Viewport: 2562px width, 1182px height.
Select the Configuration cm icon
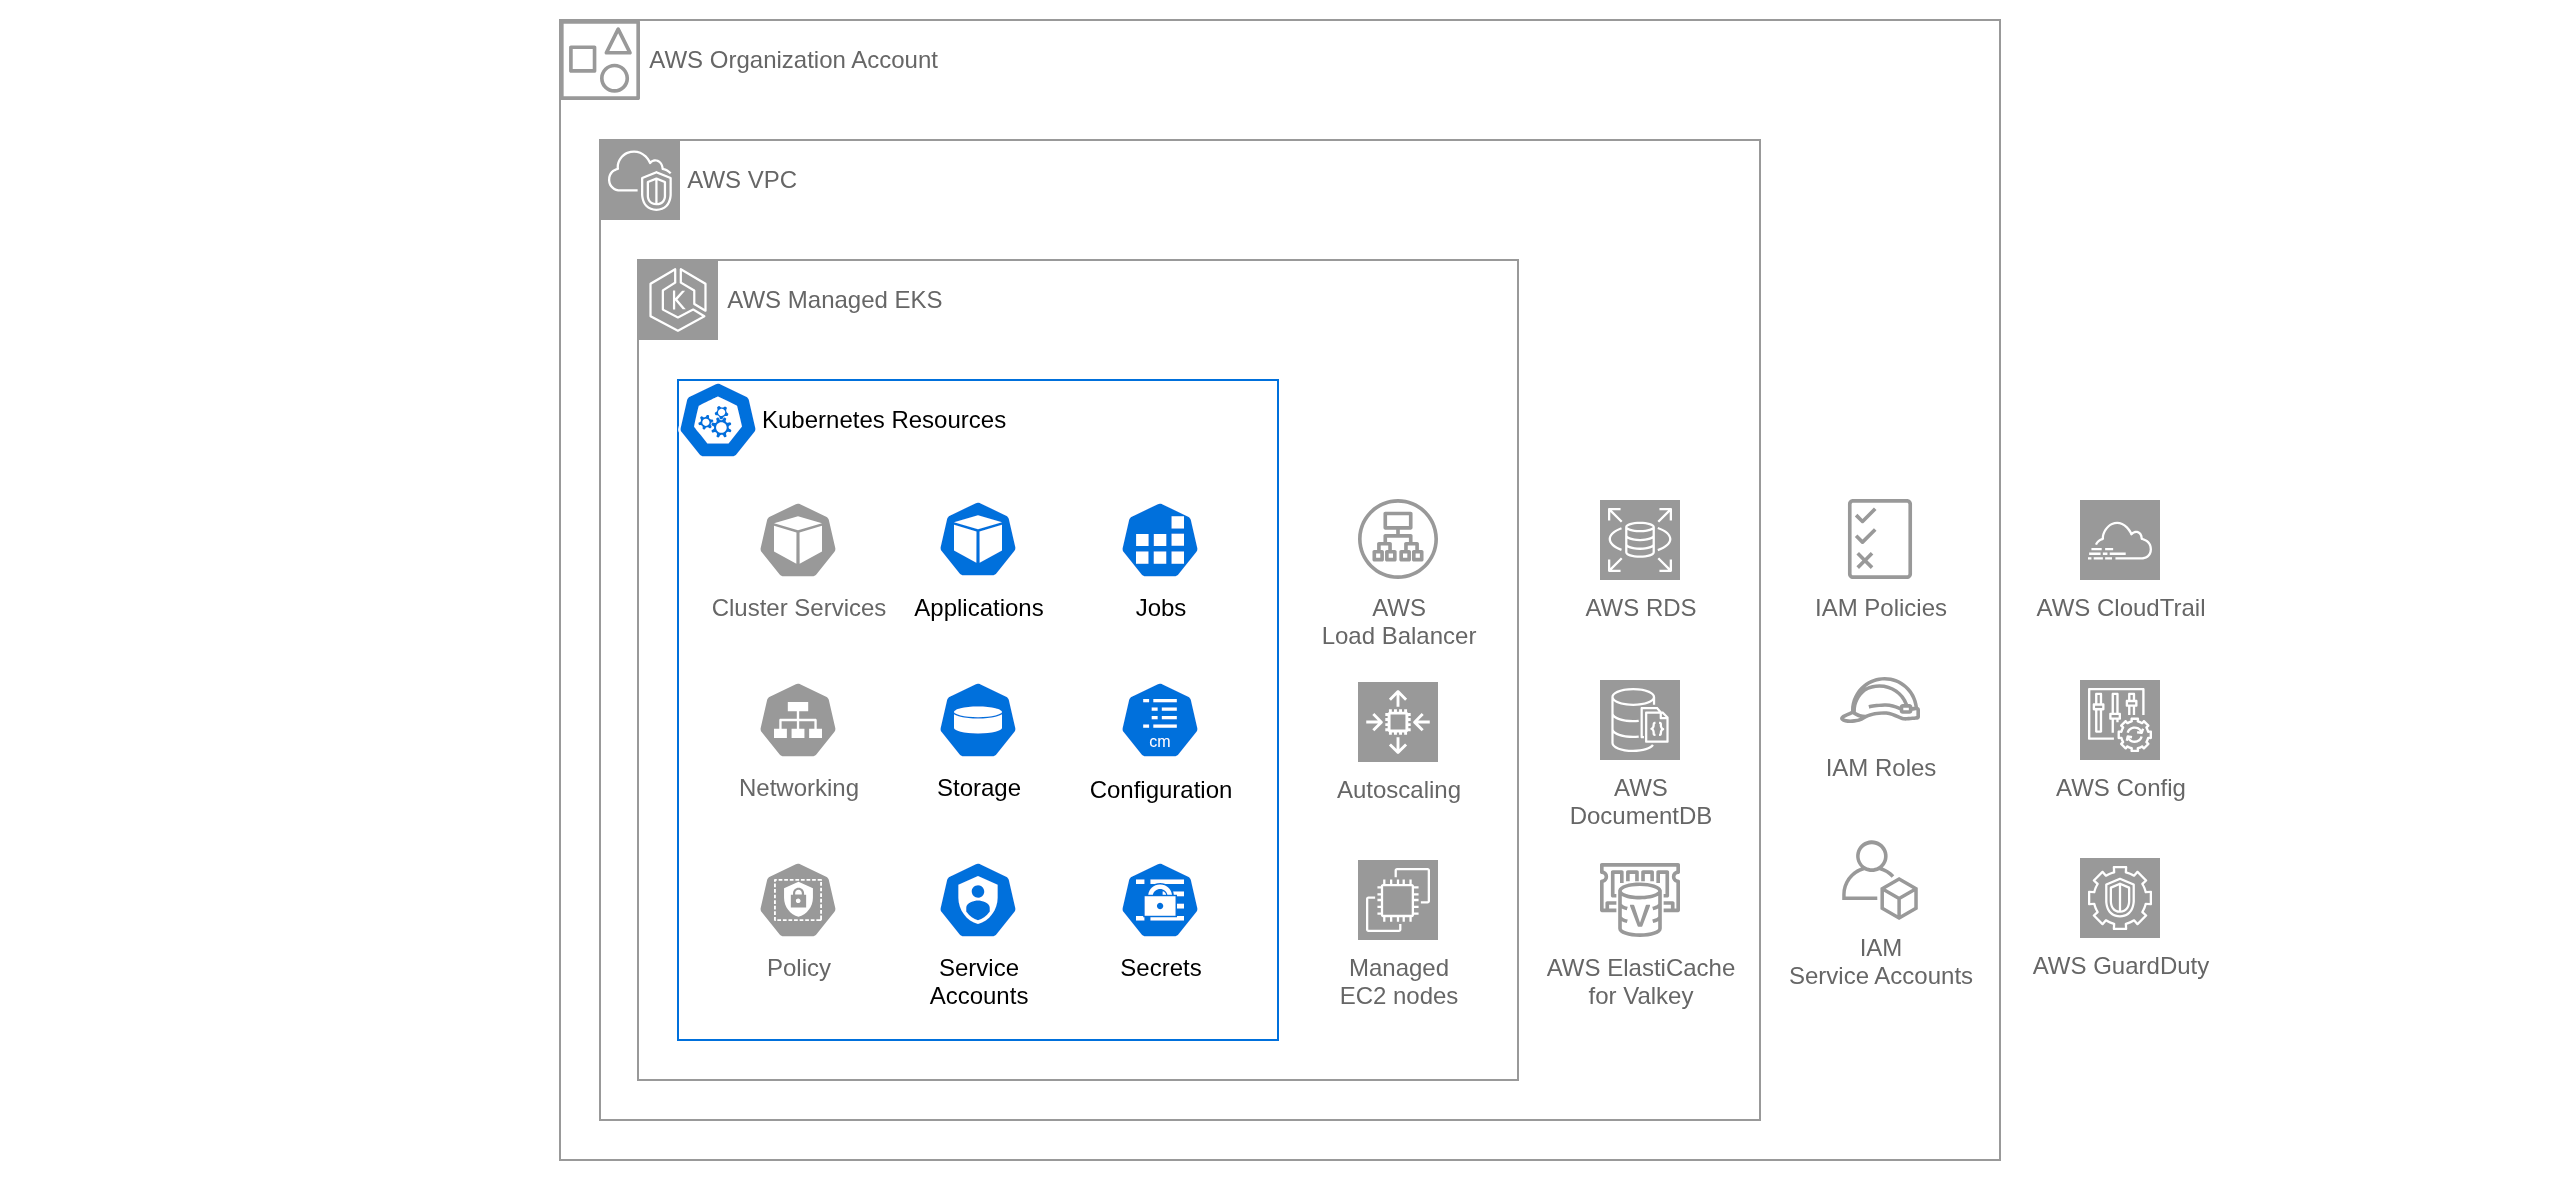(x=1160, y=720)
